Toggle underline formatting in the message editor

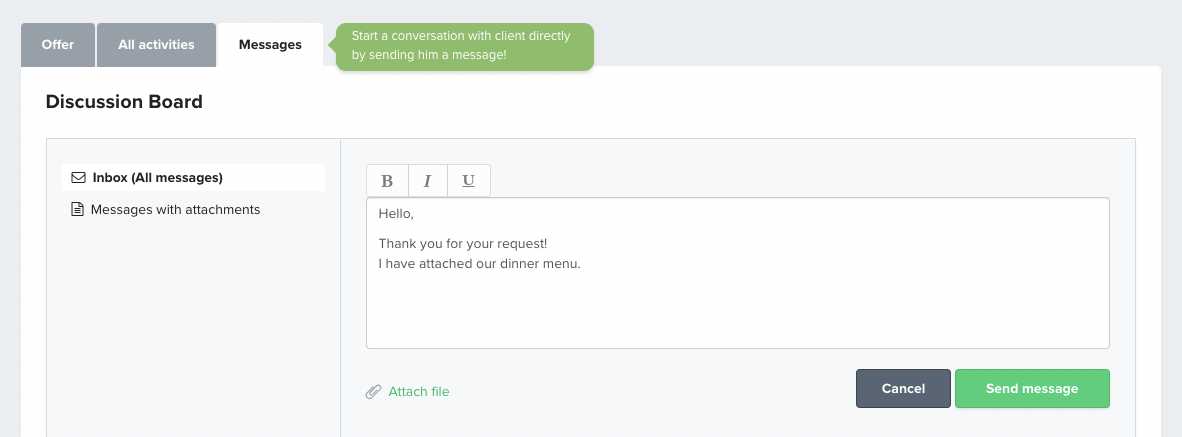click(468, 181)
